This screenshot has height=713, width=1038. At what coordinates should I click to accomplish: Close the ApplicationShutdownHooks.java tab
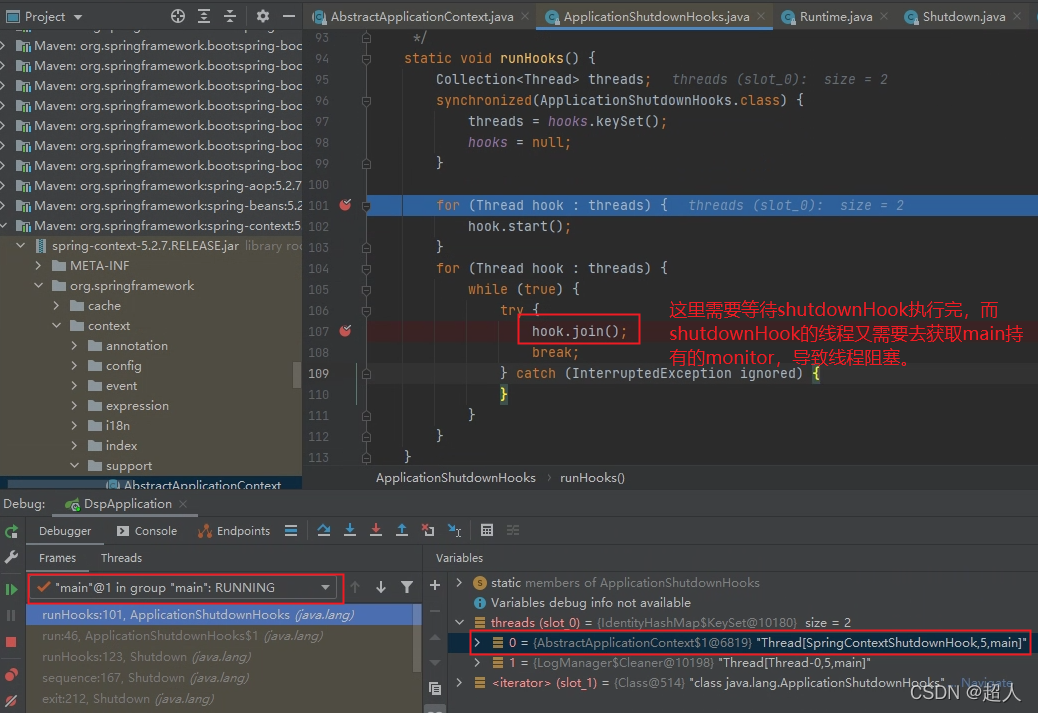761,16
